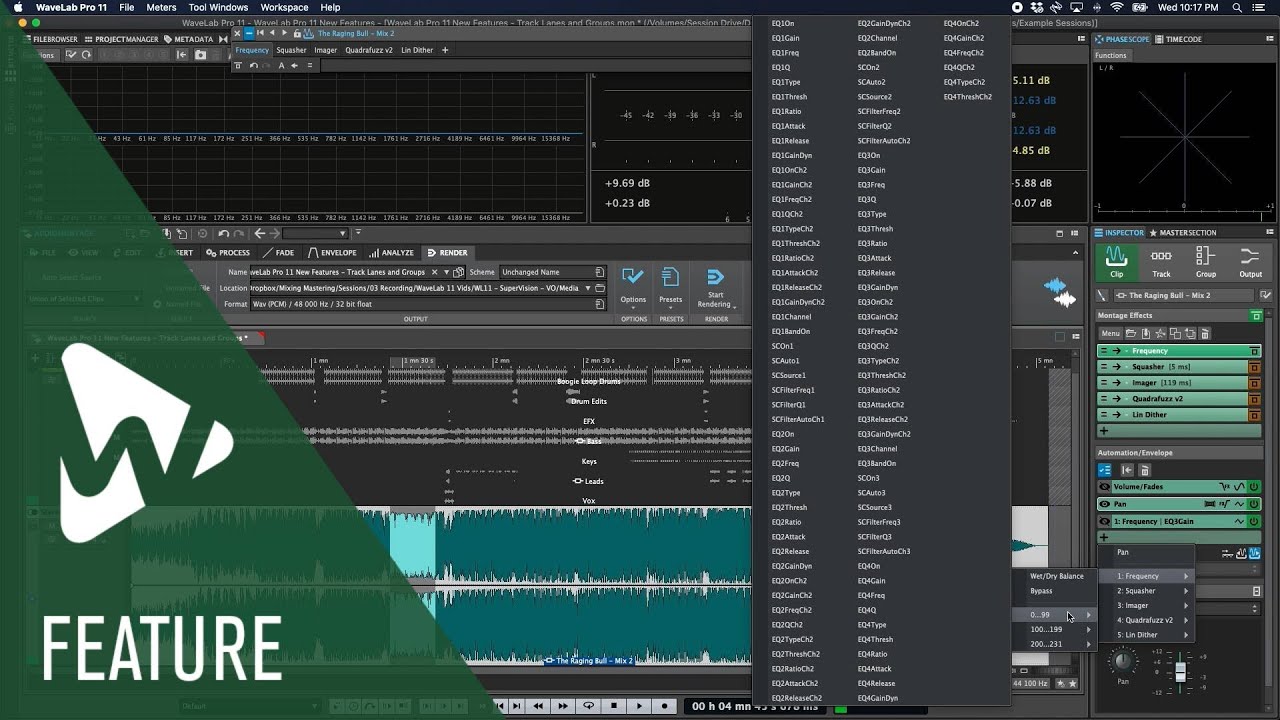Screen dimensions: 1280x720
Task: Click the navigate back arrow in montage toolbar
Action: tap(260, 234)
